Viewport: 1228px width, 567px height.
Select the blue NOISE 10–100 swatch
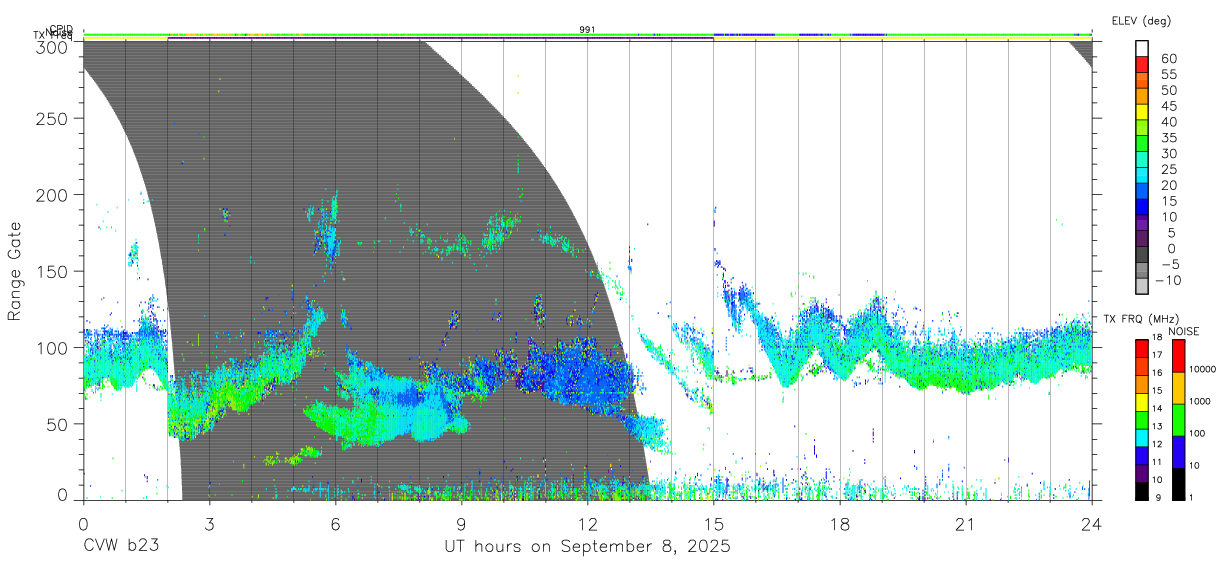click(x=1177, y=451)
